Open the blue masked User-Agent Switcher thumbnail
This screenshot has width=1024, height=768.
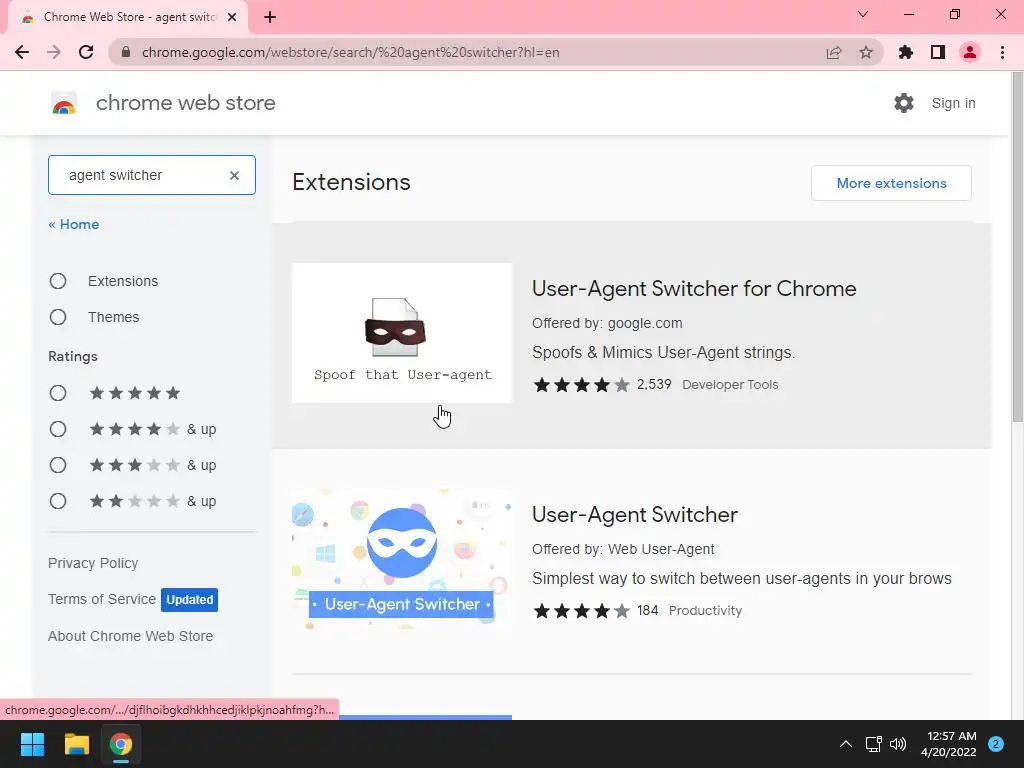[402, 559]
